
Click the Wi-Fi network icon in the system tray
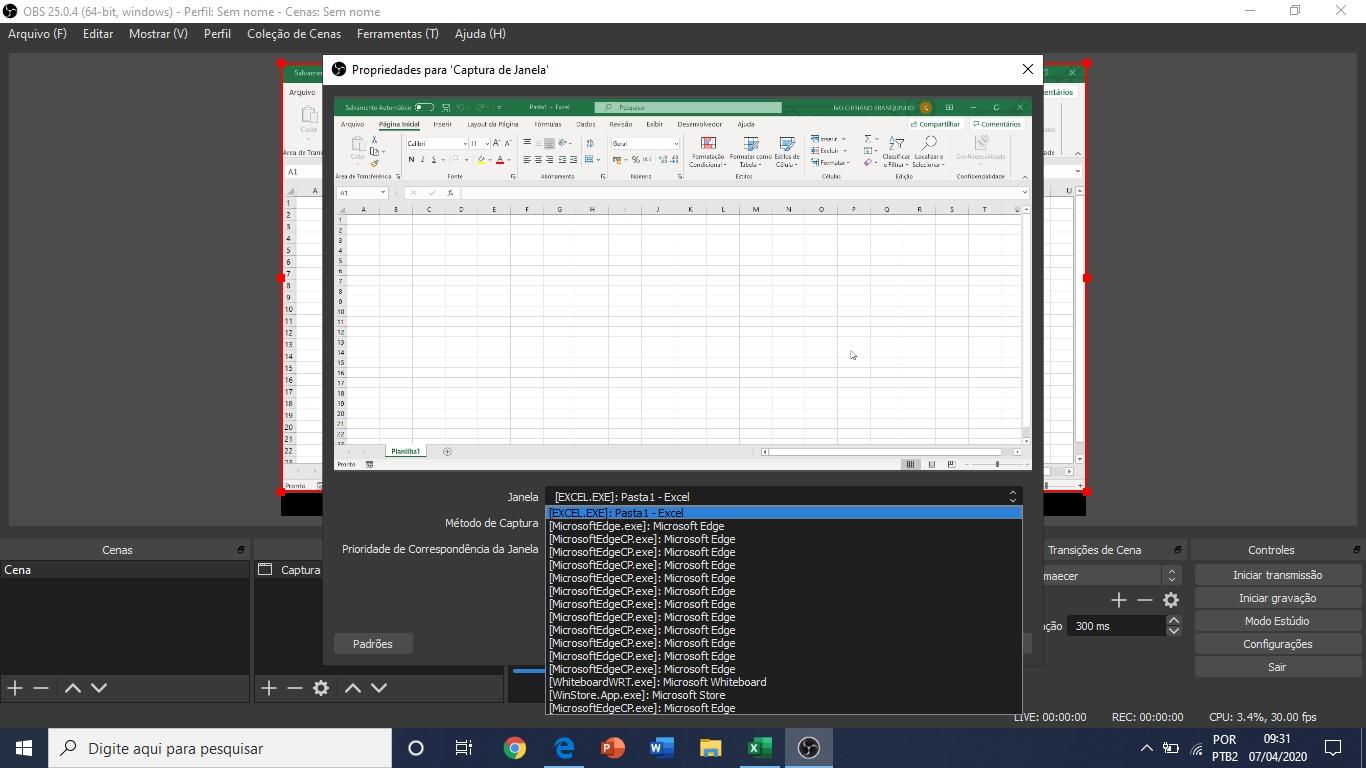(1196, 748)
